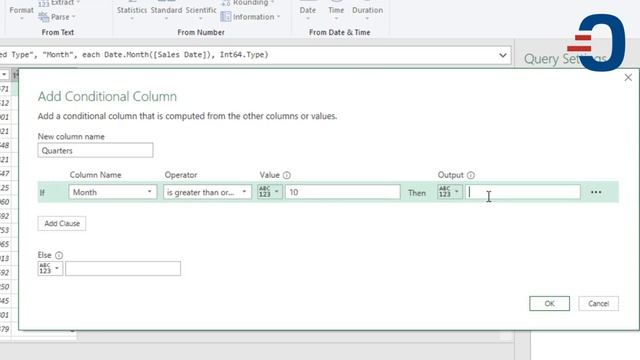Image resolution: width=640 pixels, height=360 pixels.
Task: Click the Parse icon in From Text
Action: click(x=44, y=17)
